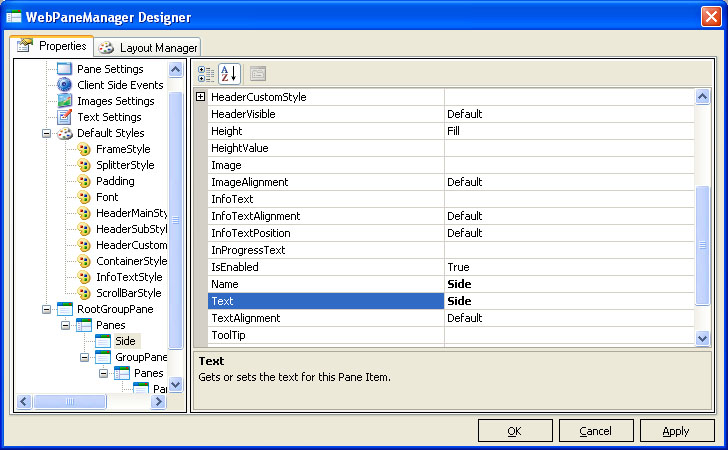This screenshot has height=450, width=728.
Task: Click the Property Pages toolbar icon
Action: click(257, 73)
